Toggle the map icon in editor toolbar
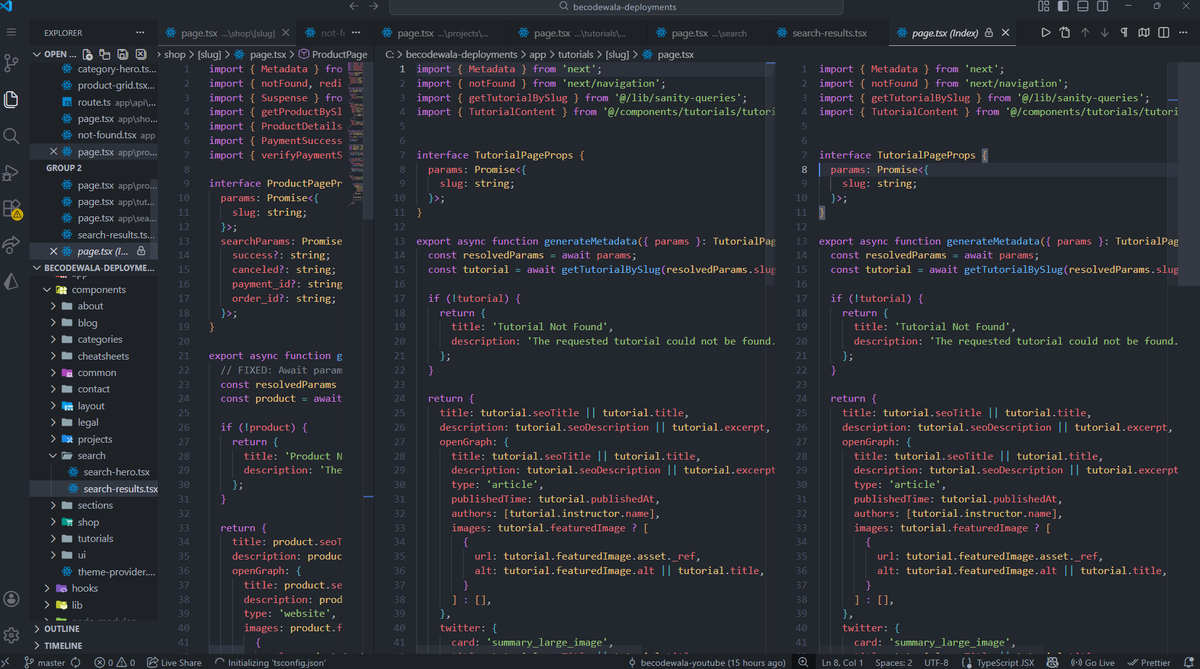The image size is (1200, 669). point(1144,33)
